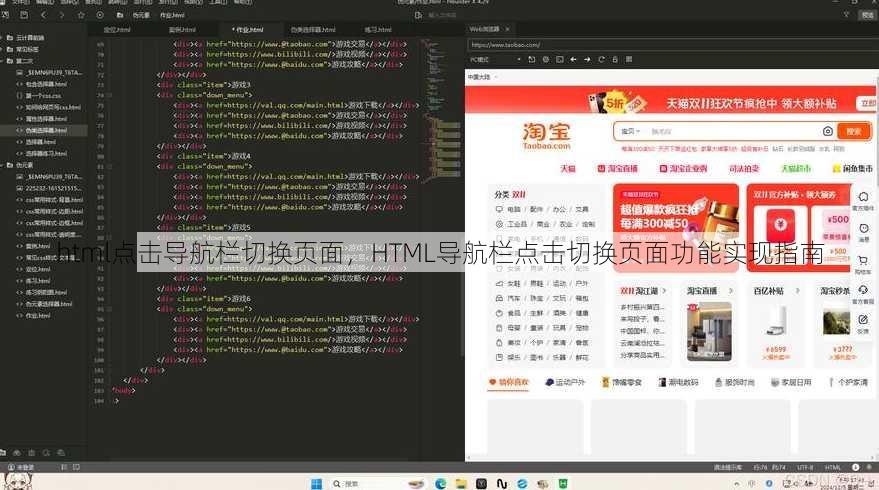Click the save file icon in toolbar
Screen dimensions: 879x490
pos(24,15)
